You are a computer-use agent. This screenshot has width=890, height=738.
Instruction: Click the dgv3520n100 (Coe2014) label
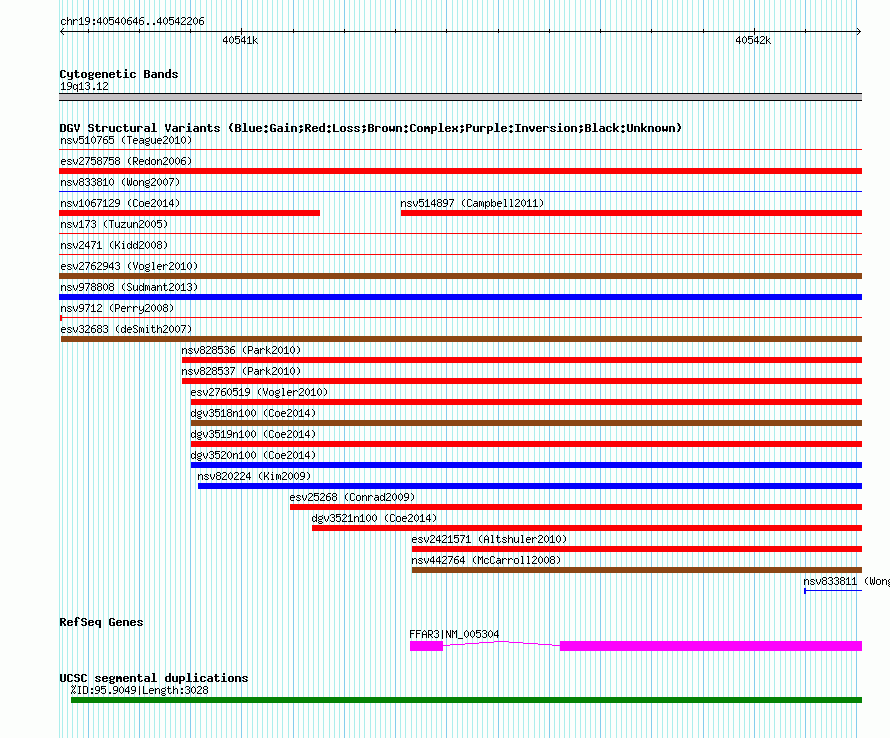click(253, 455)
